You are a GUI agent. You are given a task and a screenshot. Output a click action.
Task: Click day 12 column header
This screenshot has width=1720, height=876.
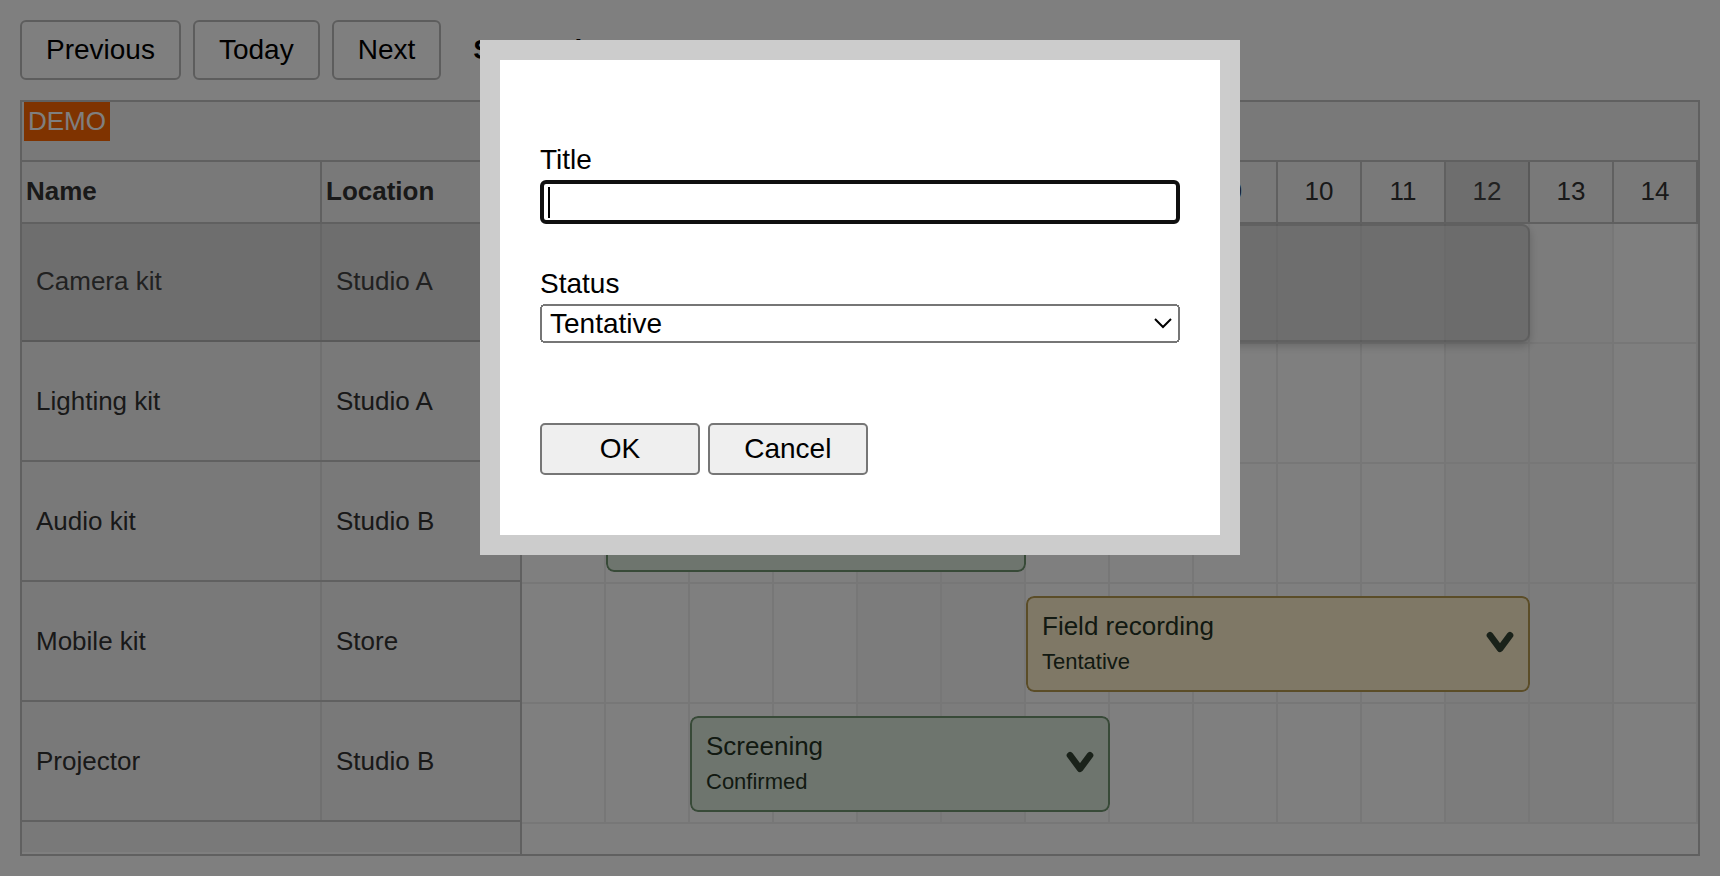pyautogui.click(x=1487, y=191)
